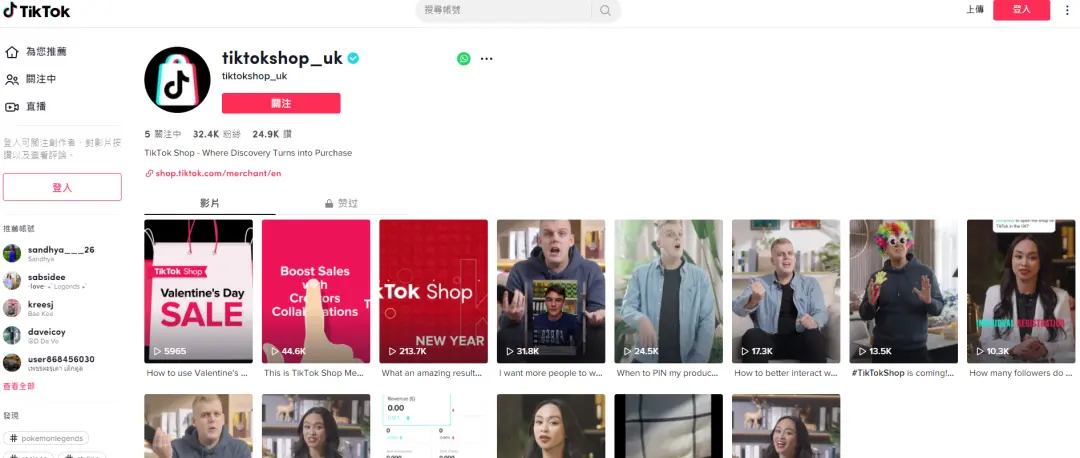Click the search accounts input field
The height and width of the screenshot is (458, 1080).
coord(505,10)
